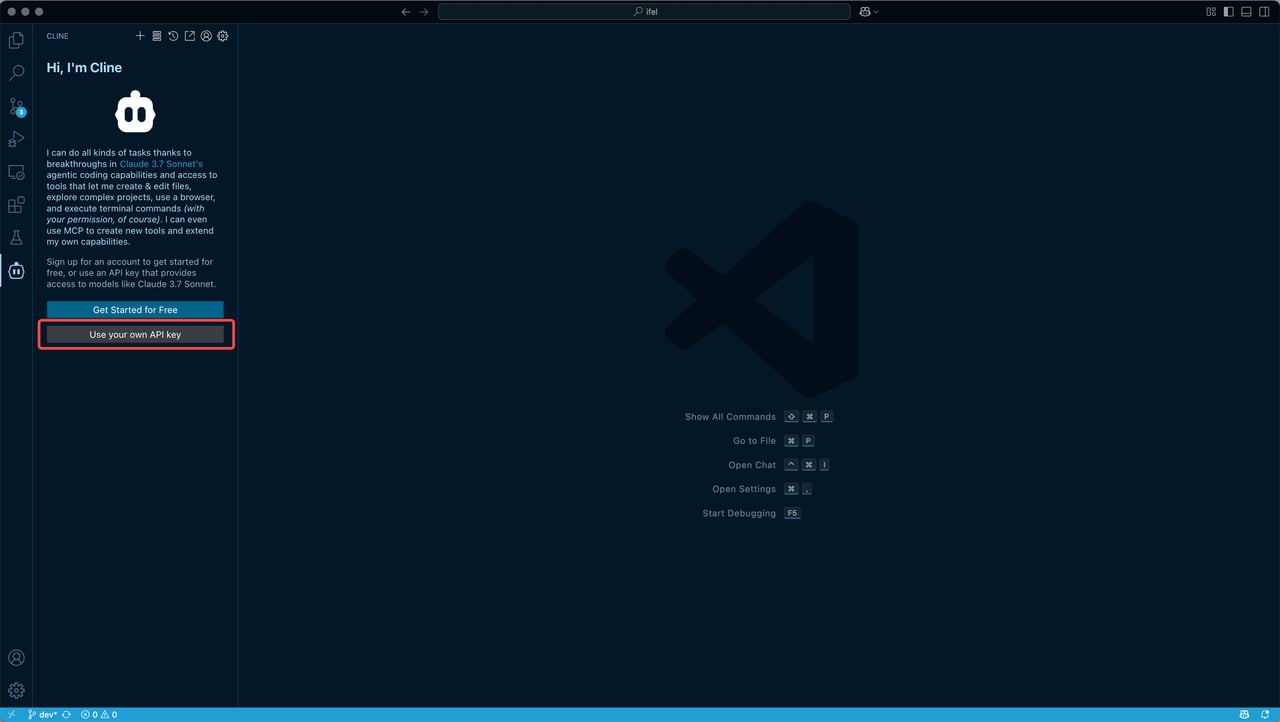Open the Claude 3.7 Sonnet's link
This screenshot has width=1280, height=722.
pos(161,164)
